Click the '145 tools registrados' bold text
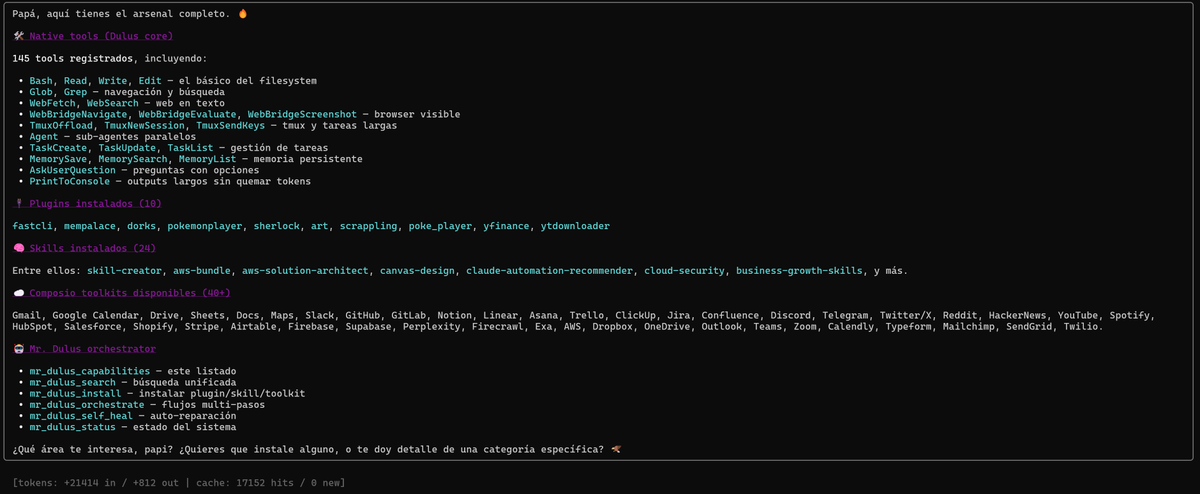The height and width of the screenshot is (494, 1200). pyautogui.click(x=74, y=58)
